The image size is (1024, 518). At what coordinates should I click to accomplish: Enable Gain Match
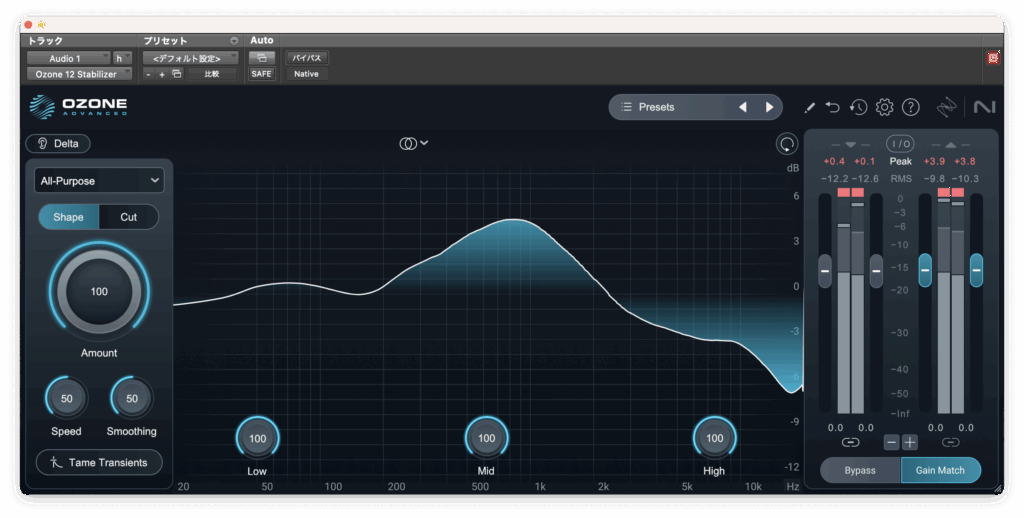pyautogui.click(x=940, y=470)
